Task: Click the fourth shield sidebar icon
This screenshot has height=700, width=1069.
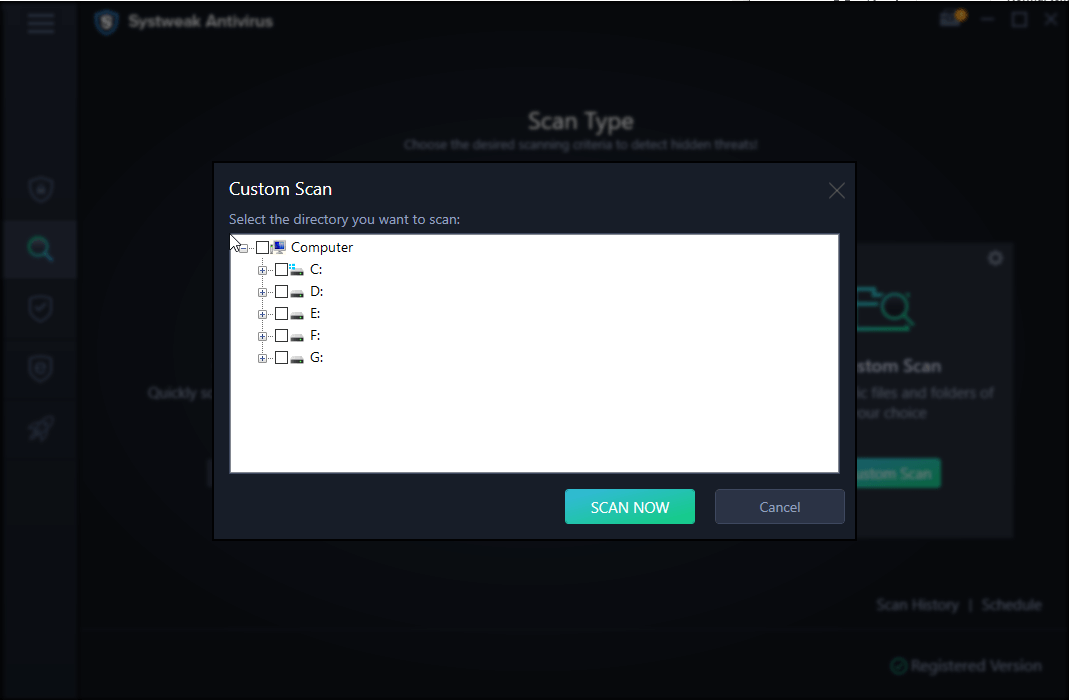Action: click(x=40, y=369)
